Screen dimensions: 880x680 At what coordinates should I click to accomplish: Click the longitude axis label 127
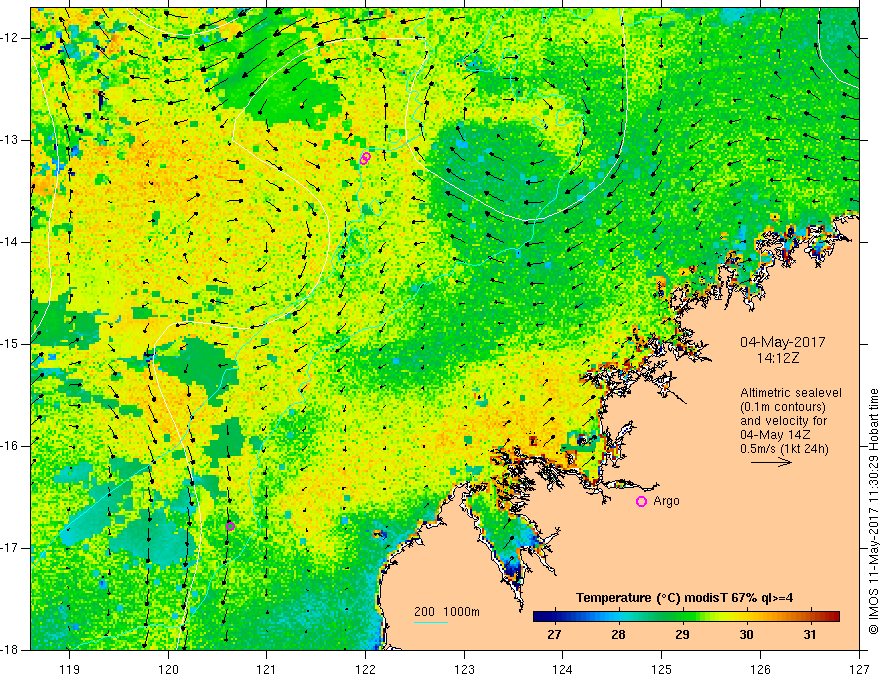click(859, 669)
